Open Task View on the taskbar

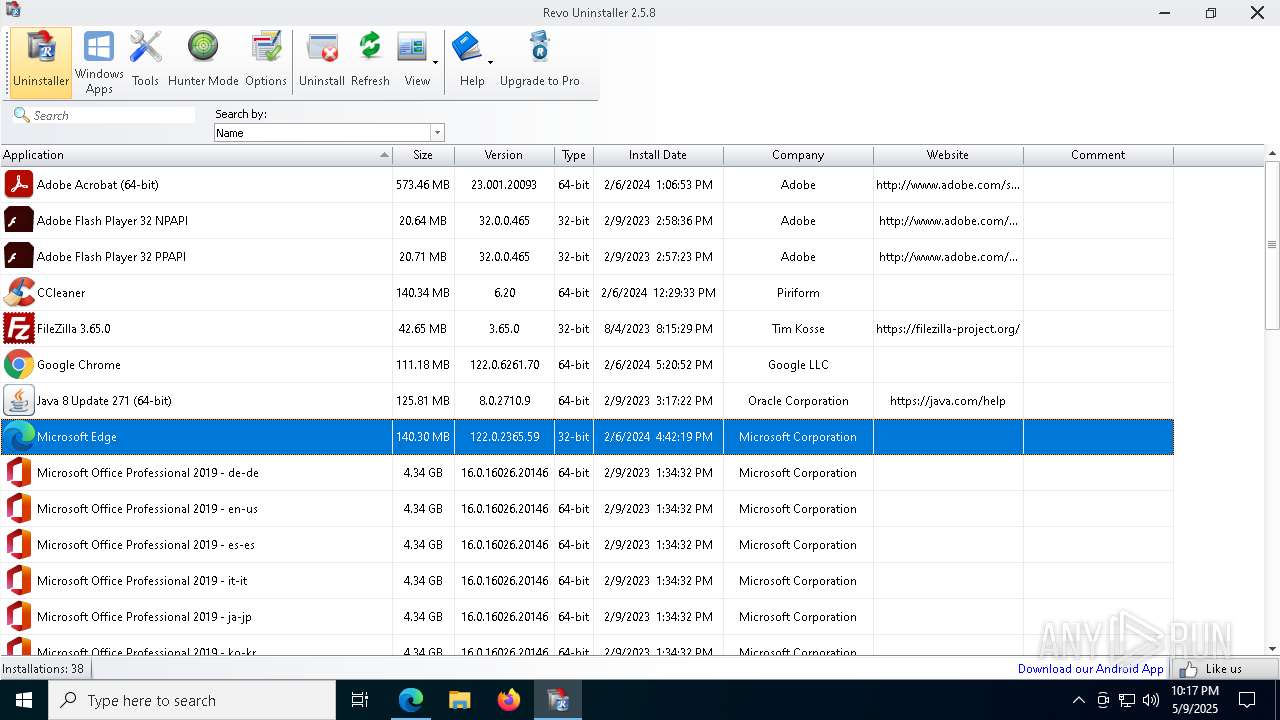(x=360, y=700)
